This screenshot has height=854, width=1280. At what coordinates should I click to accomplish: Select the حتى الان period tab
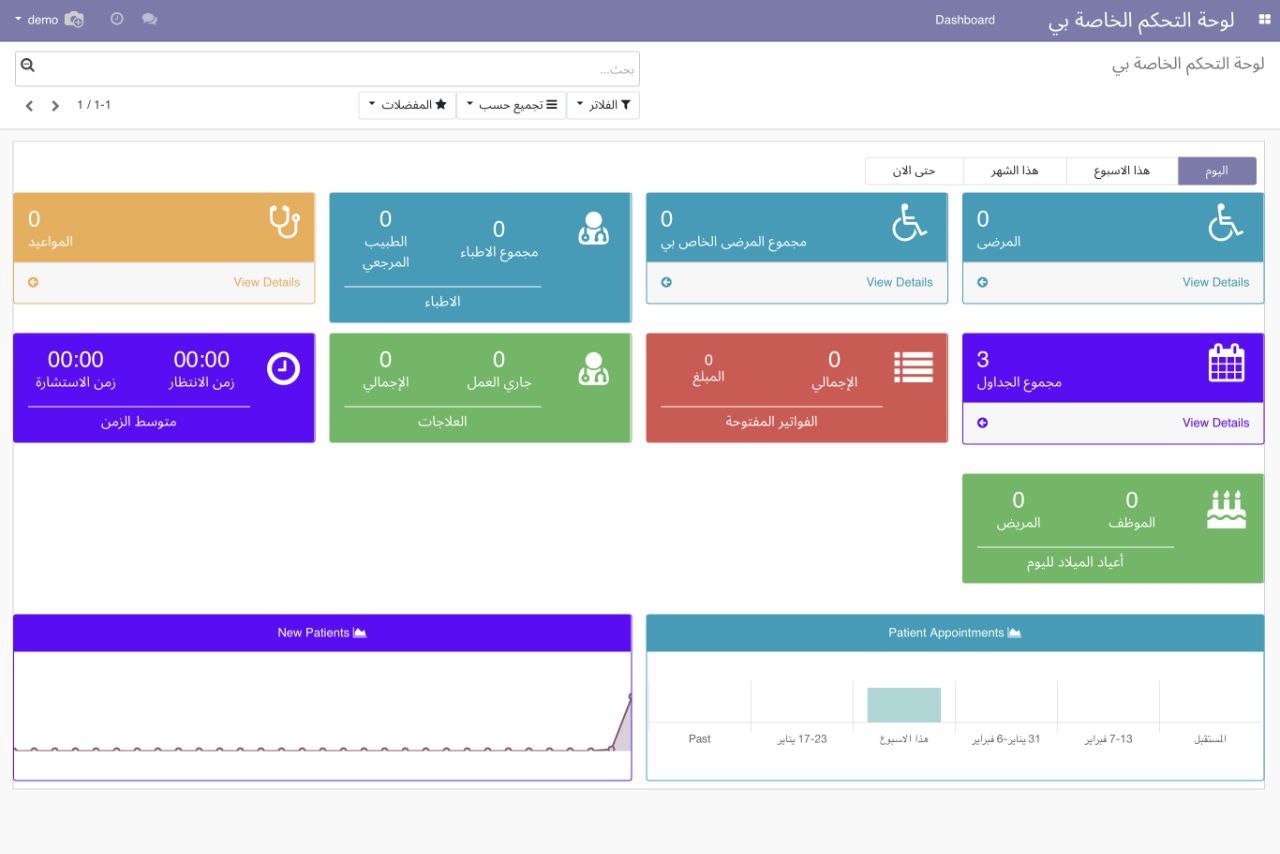click(914, 171)
